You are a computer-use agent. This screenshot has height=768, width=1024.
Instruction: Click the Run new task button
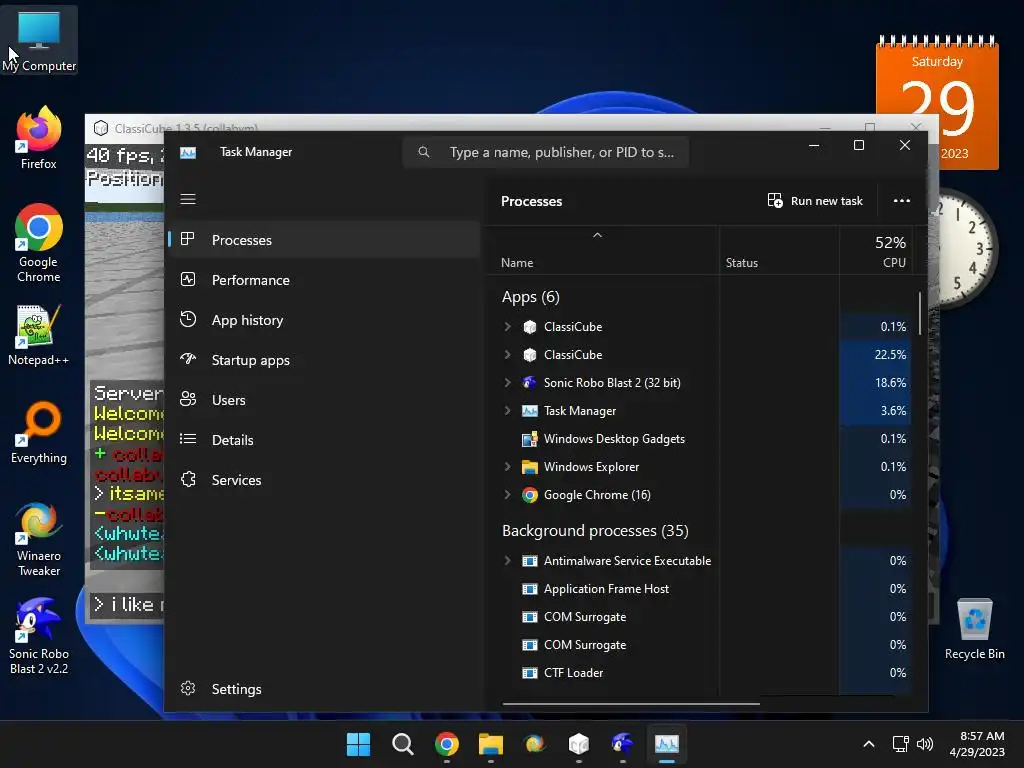(x=815, y=200)
